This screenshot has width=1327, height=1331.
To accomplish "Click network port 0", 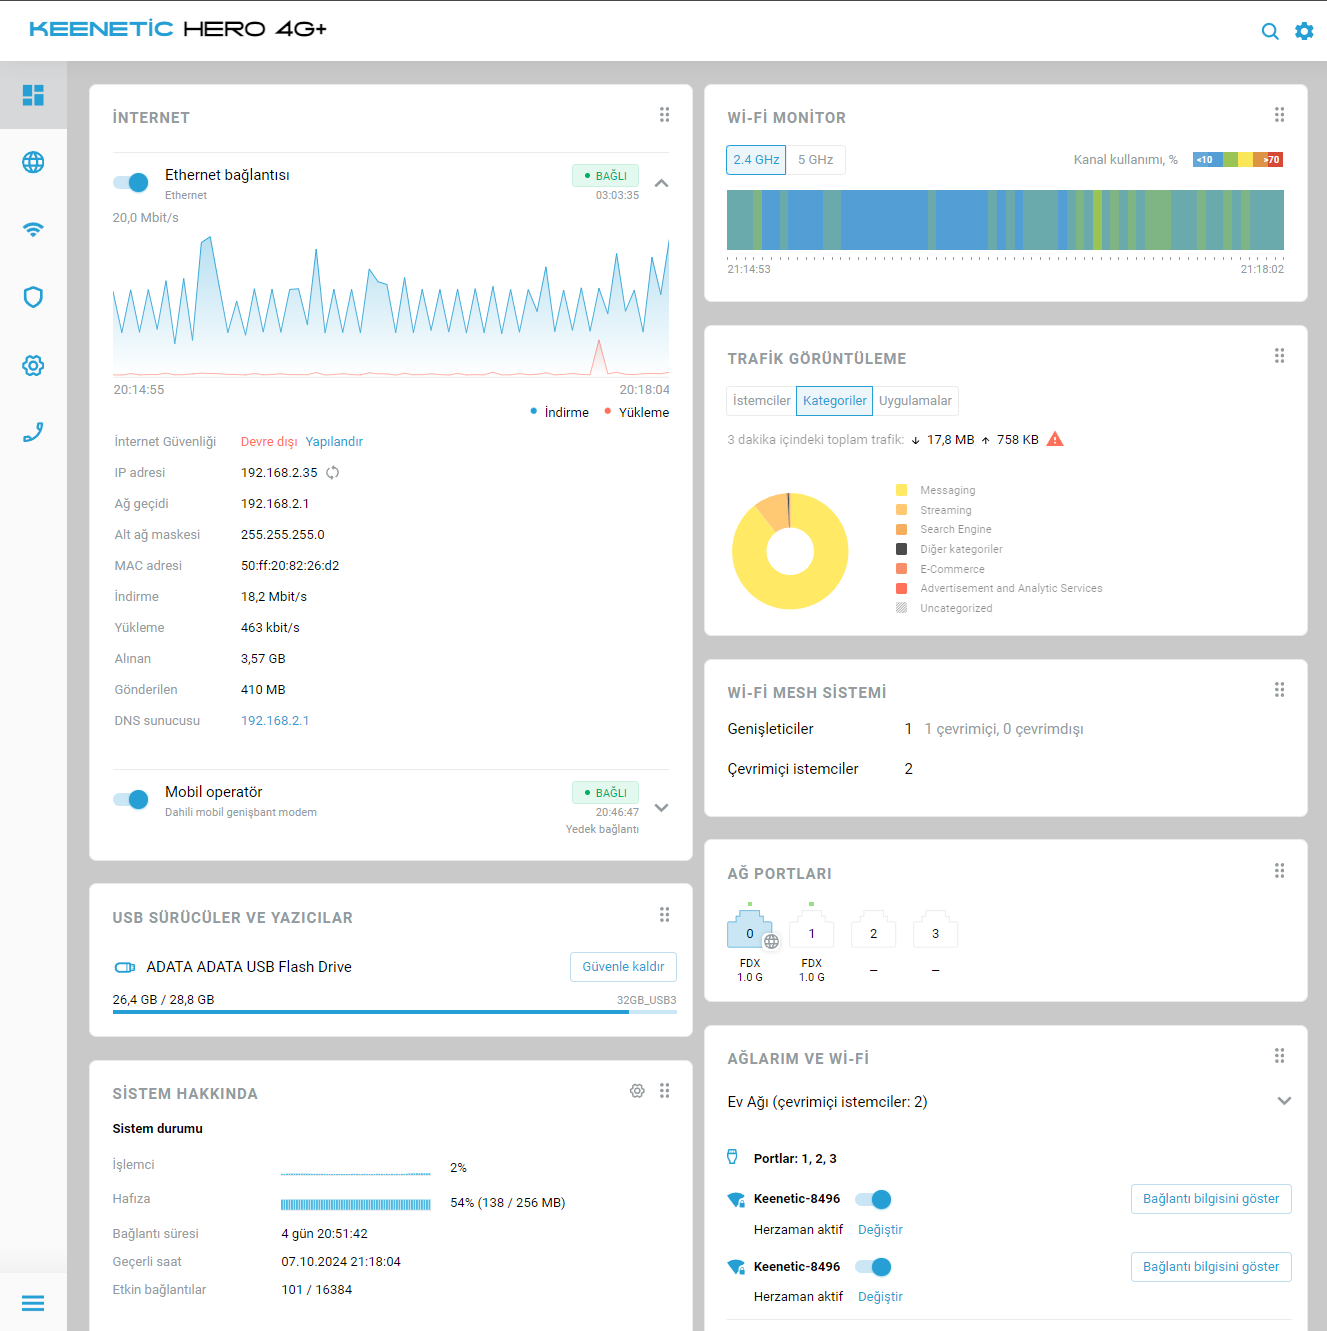I will (x=750, y=933).
